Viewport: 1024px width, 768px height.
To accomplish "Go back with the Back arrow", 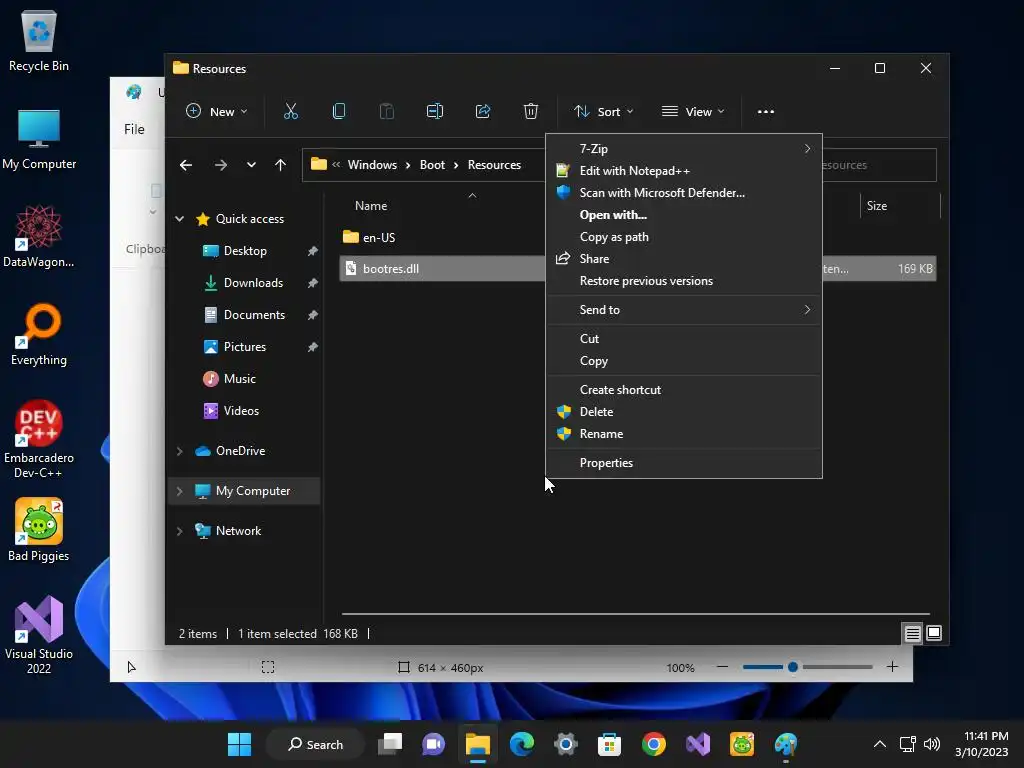I will (186, 165).
